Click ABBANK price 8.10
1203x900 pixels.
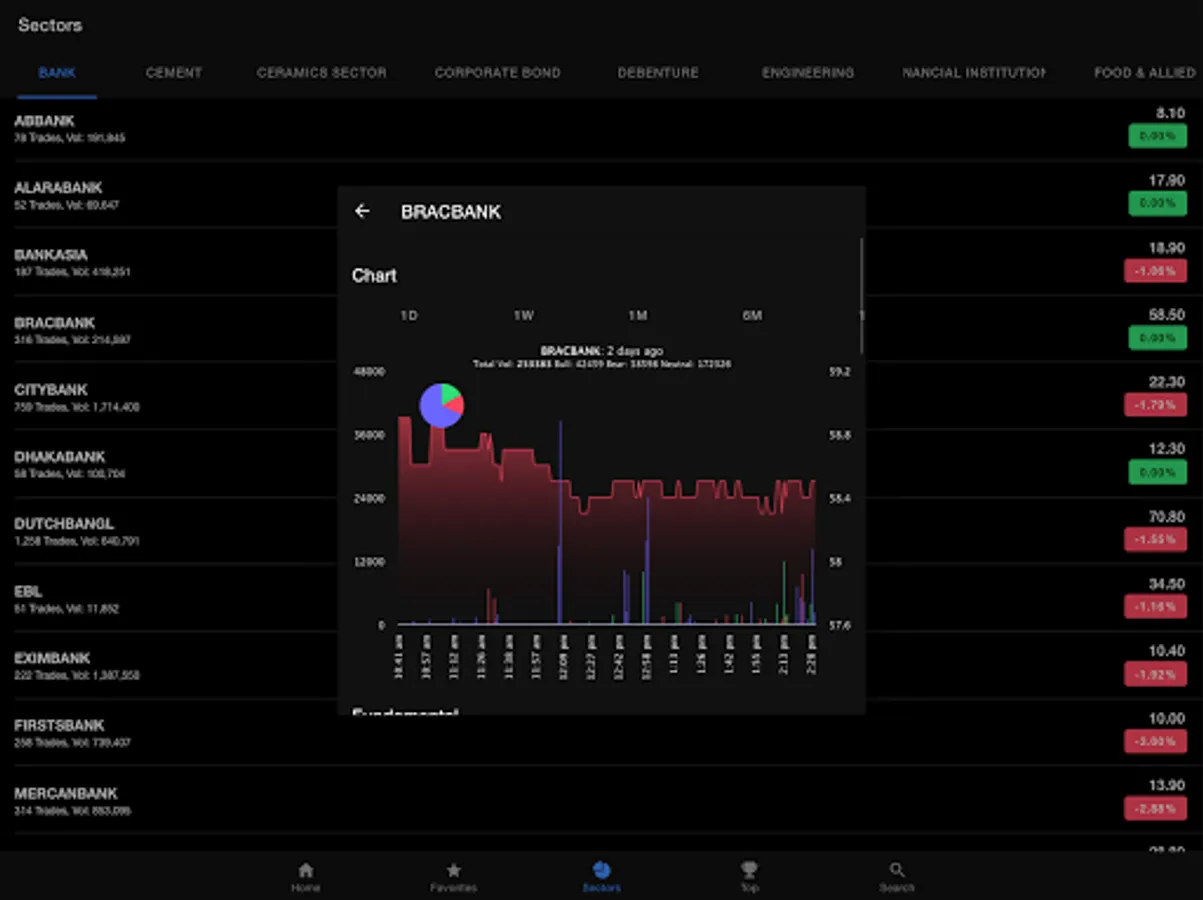click(x=1169, y=113)
